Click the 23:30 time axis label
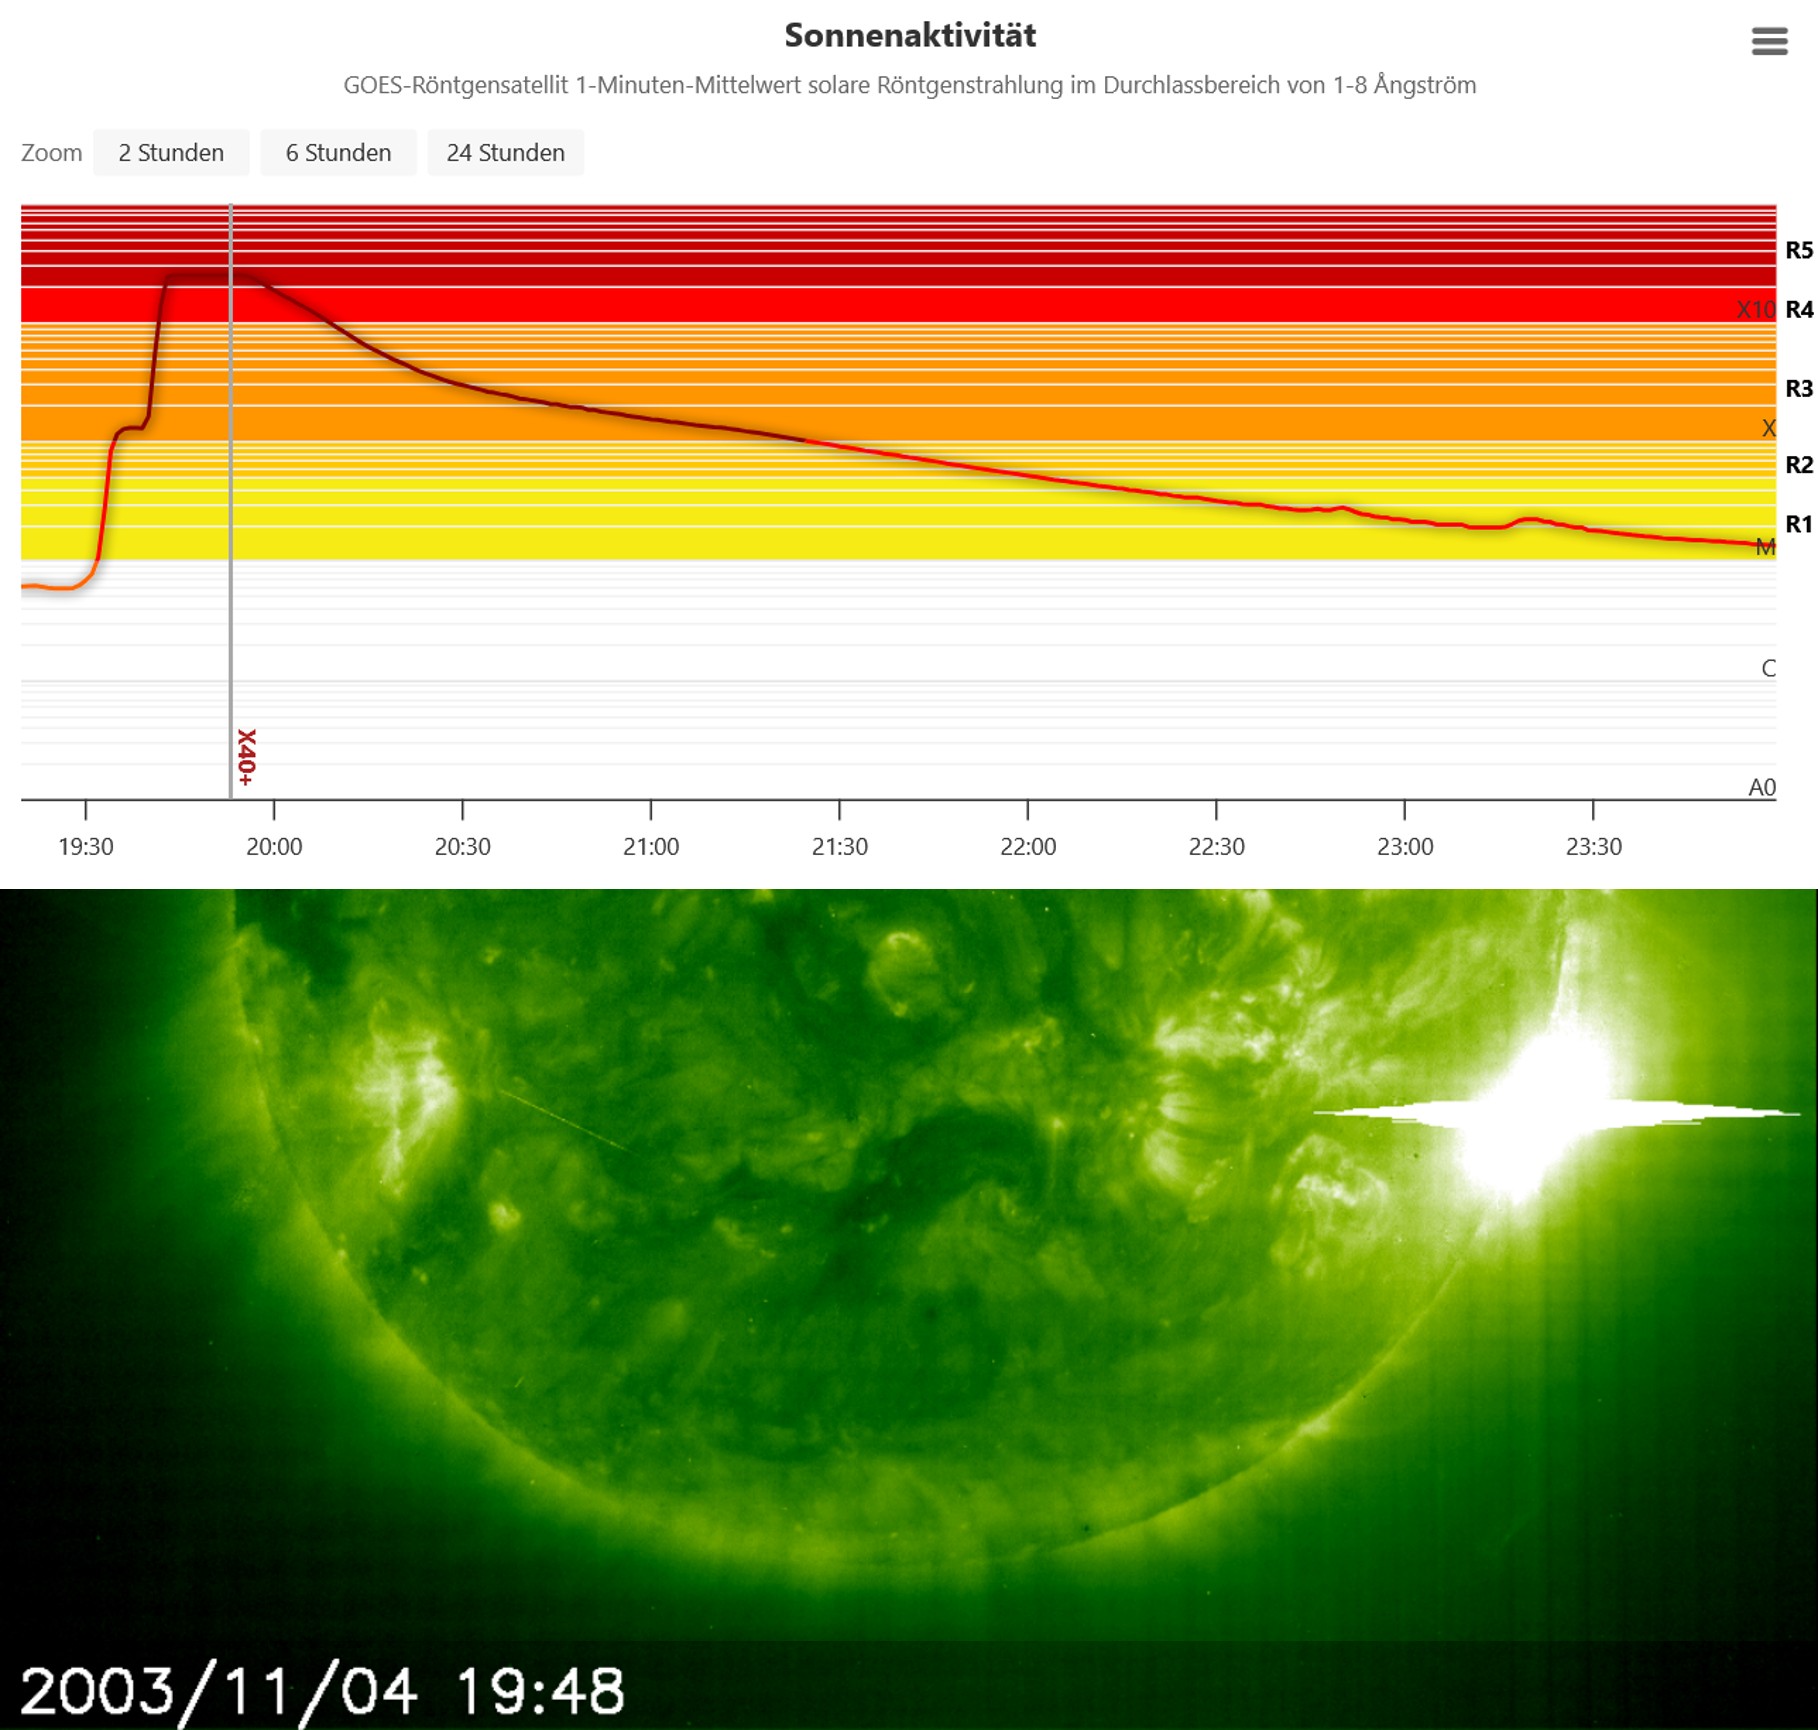1818x1730 pixels. click(1593, 847)
